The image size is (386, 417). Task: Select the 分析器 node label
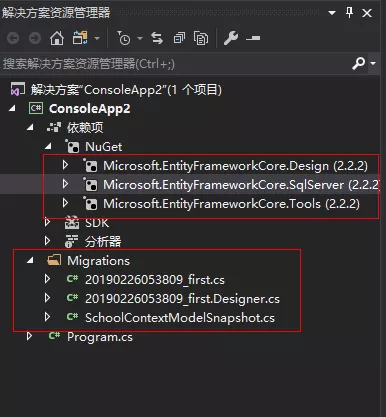tap(103, 242)
